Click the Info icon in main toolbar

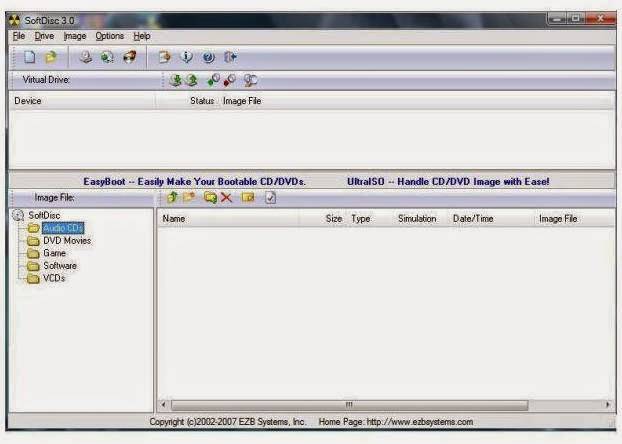[187, 58]
